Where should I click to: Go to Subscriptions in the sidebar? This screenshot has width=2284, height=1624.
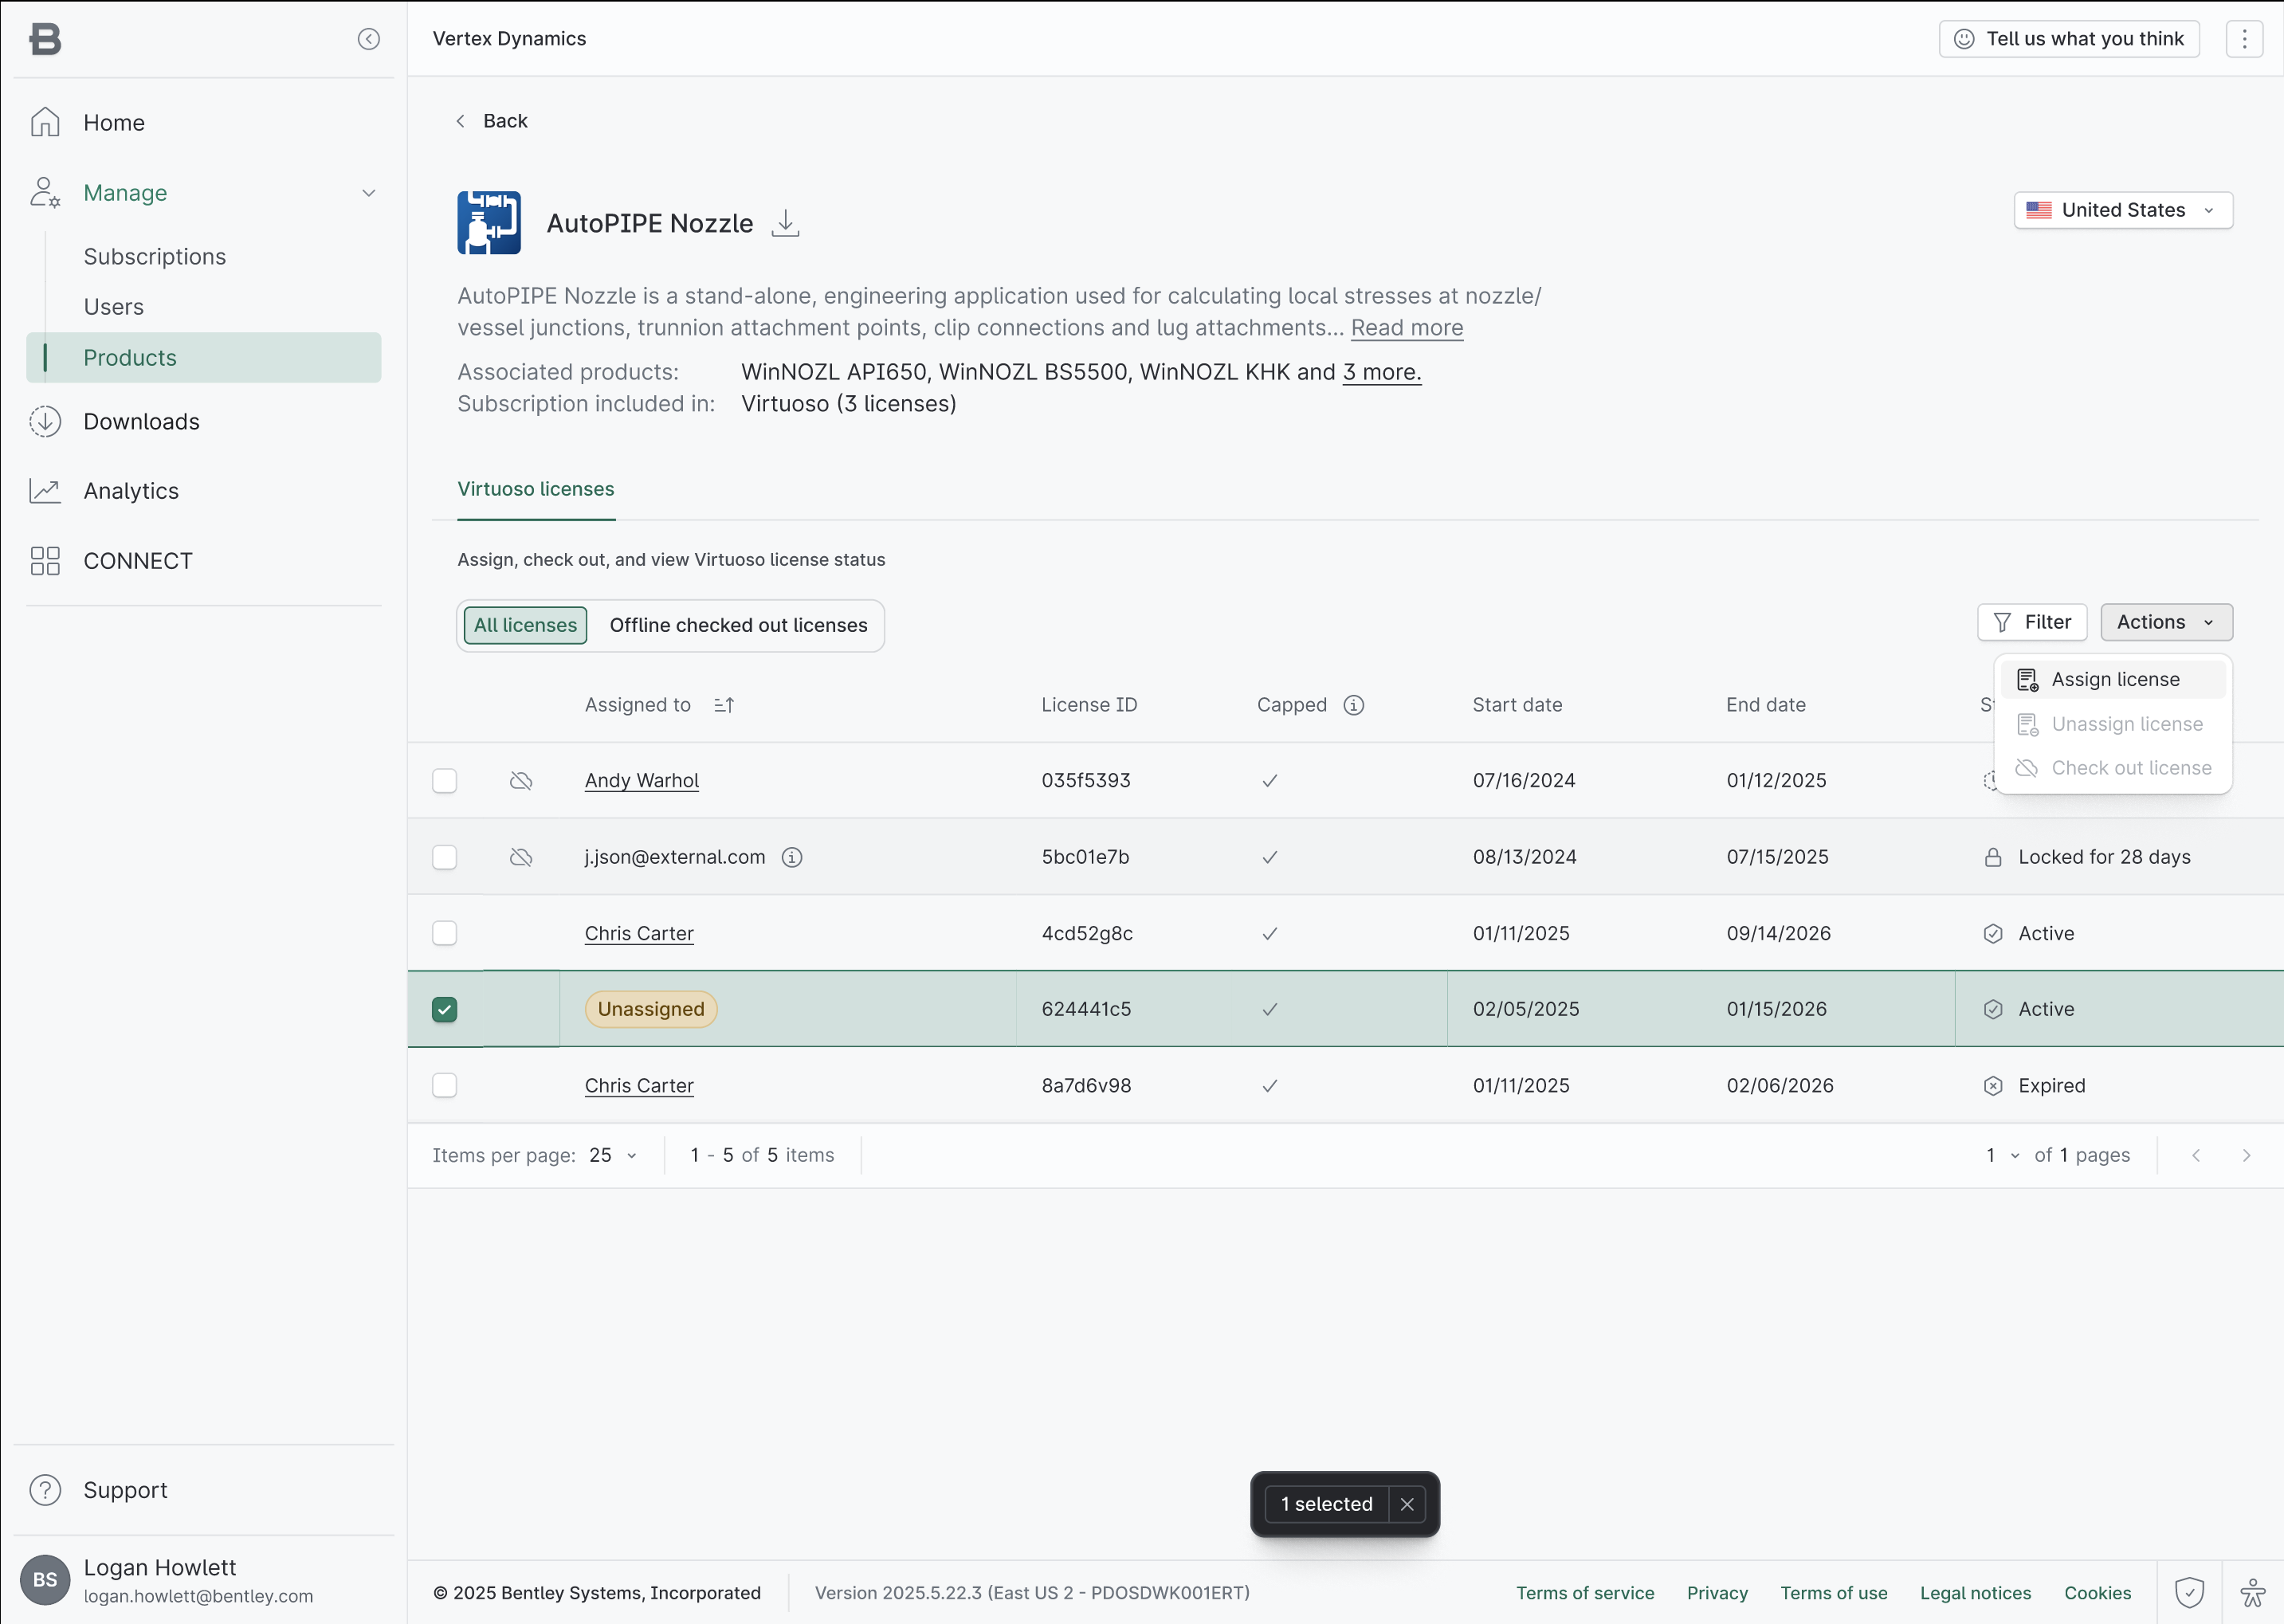point(155,257)
